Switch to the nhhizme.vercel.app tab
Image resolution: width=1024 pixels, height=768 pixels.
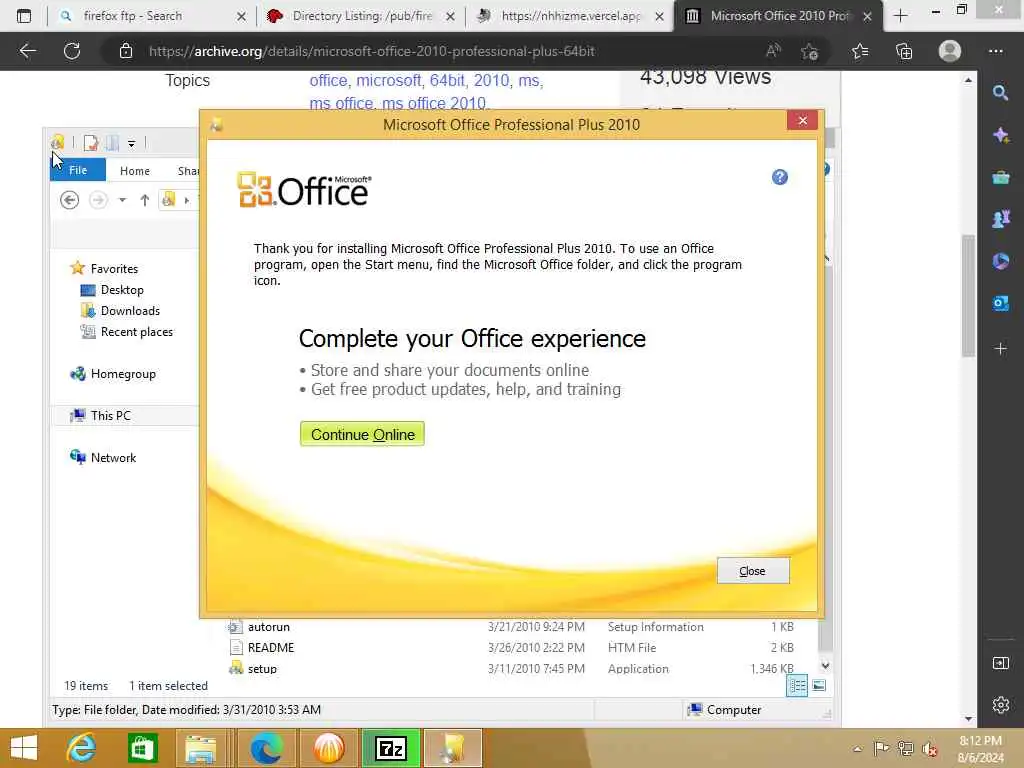click(571, 16)
